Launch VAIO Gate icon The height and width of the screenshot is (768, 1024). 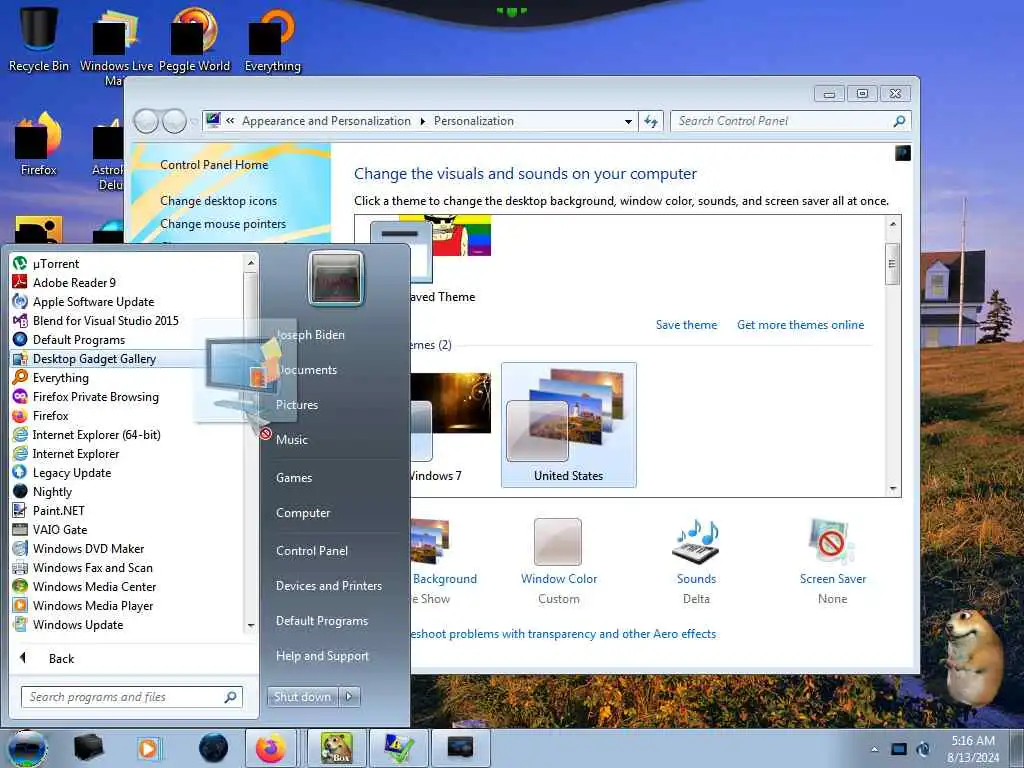[20, 530]
